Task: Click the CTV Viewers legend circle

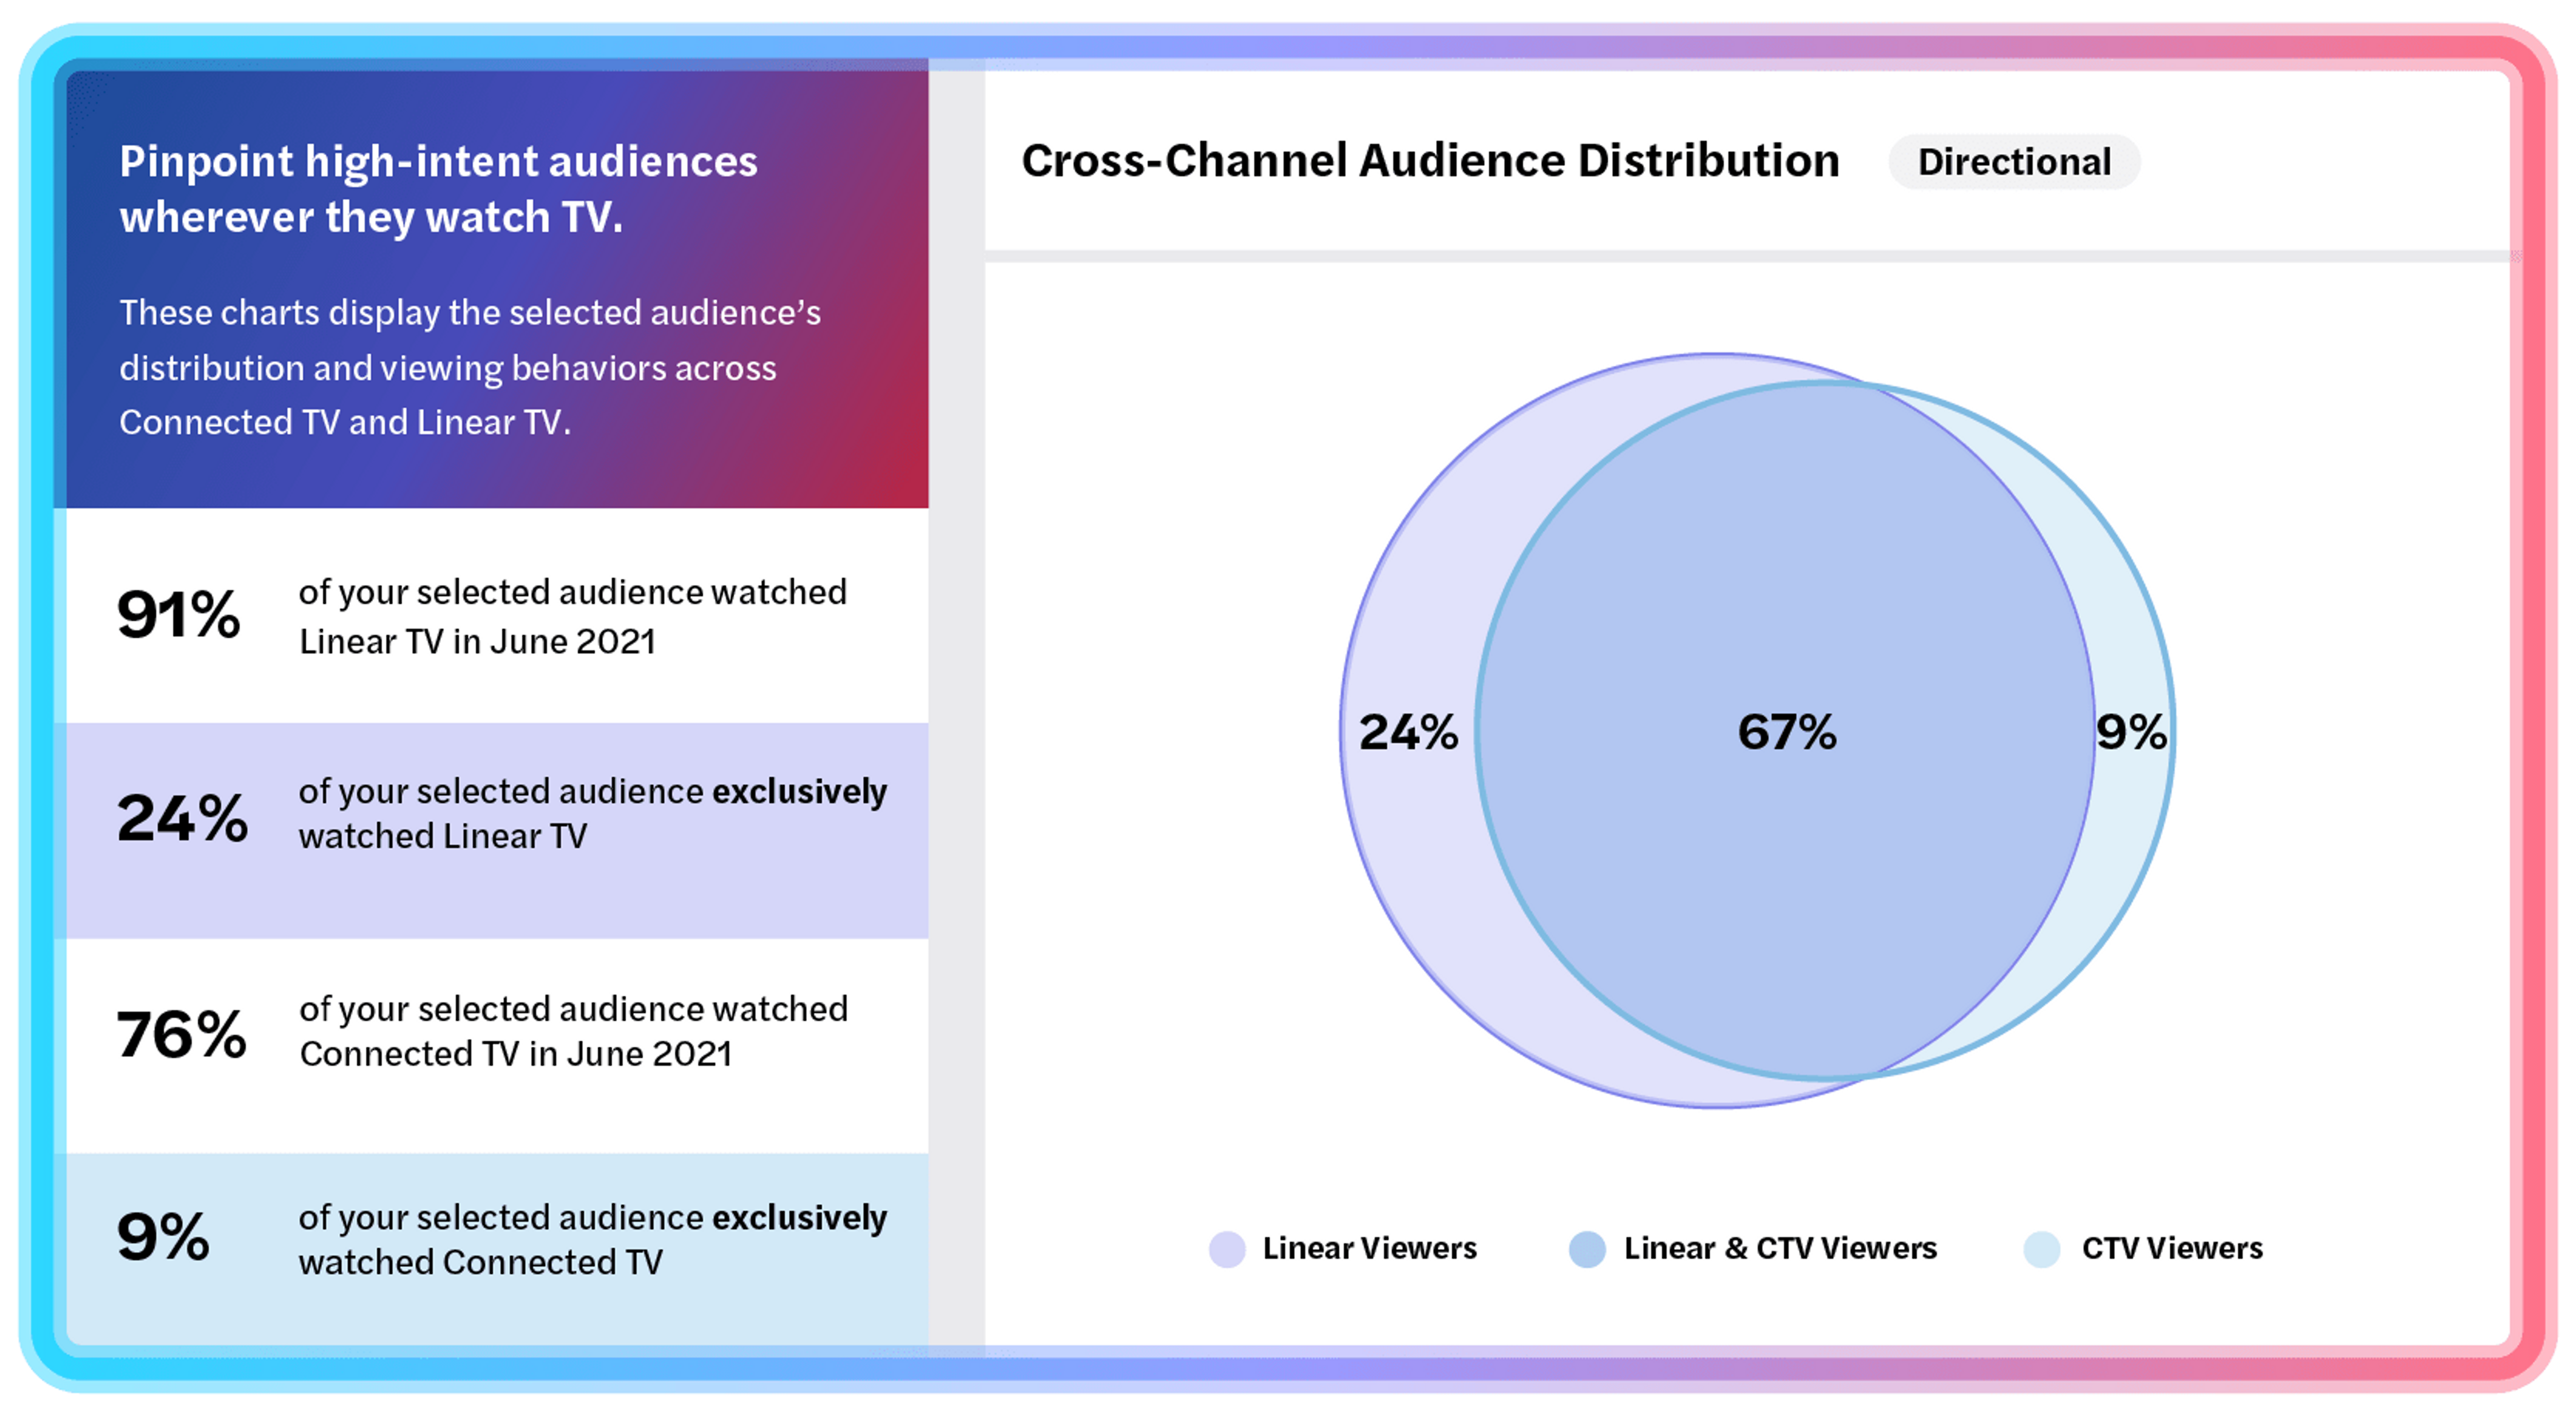Action: pyautogui.click(x=2041, y=1249)
